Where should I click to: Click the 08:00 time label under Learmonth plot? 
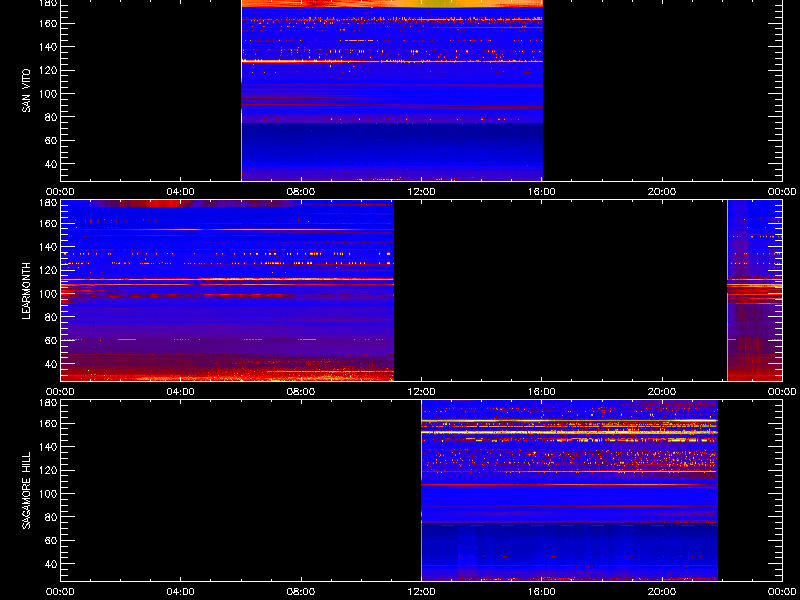tap(301, 392)
